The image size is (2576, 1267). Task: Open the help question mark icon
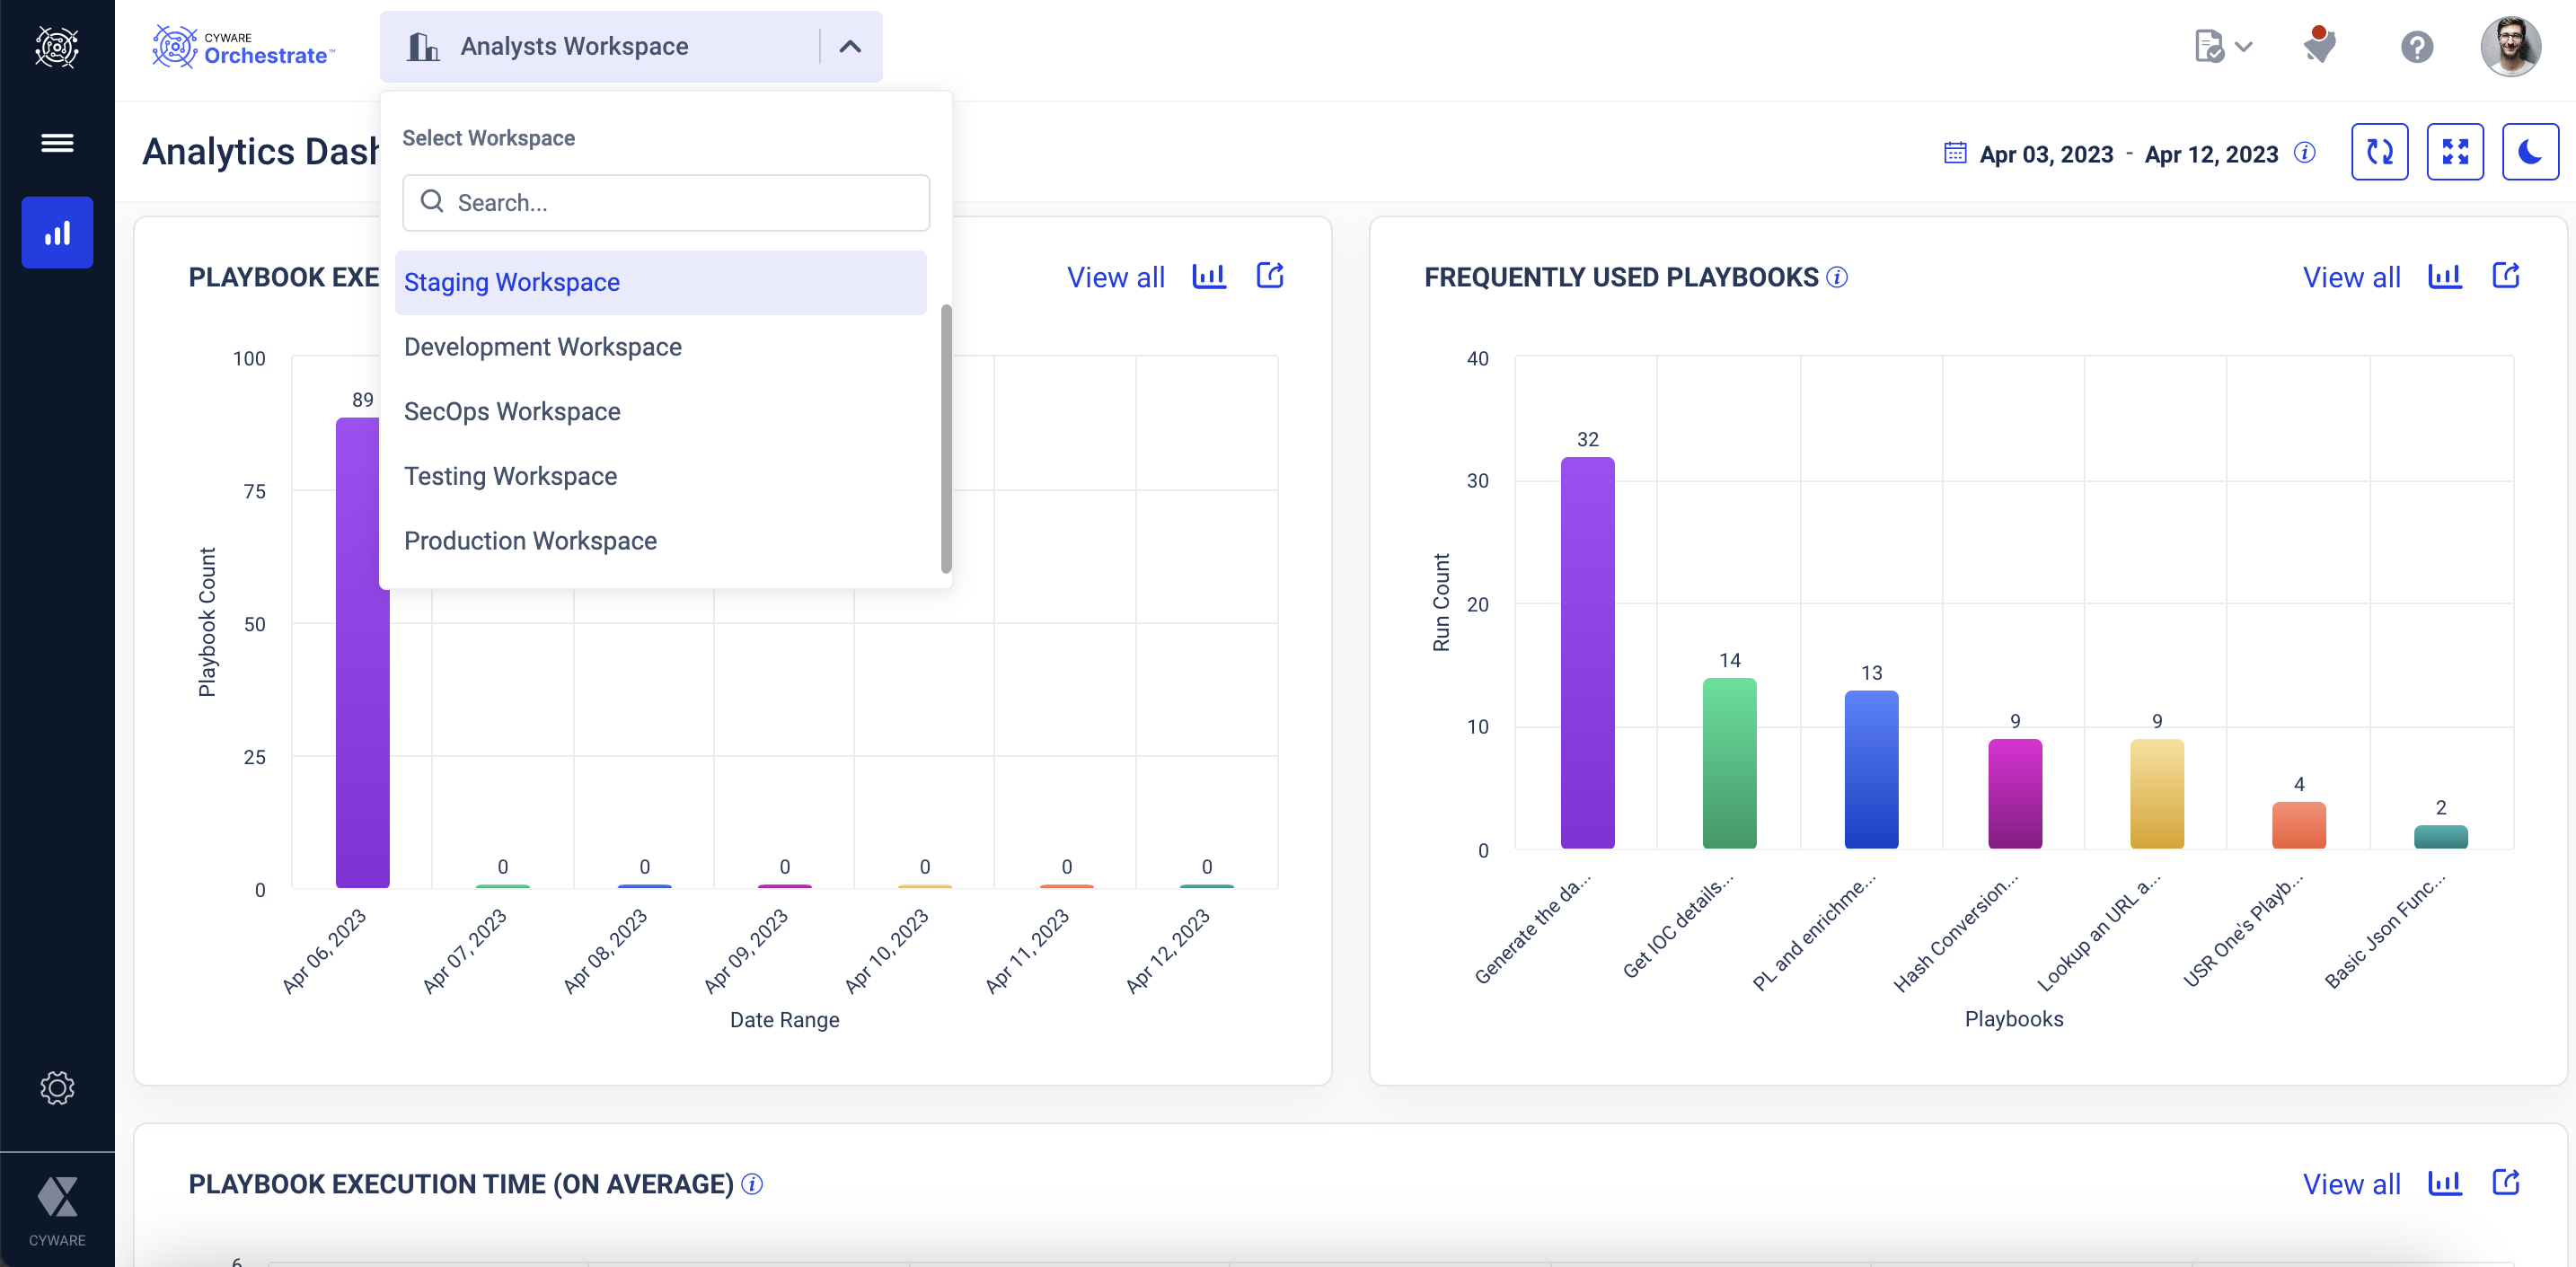pyautogui.click(x=2416, y=47)
